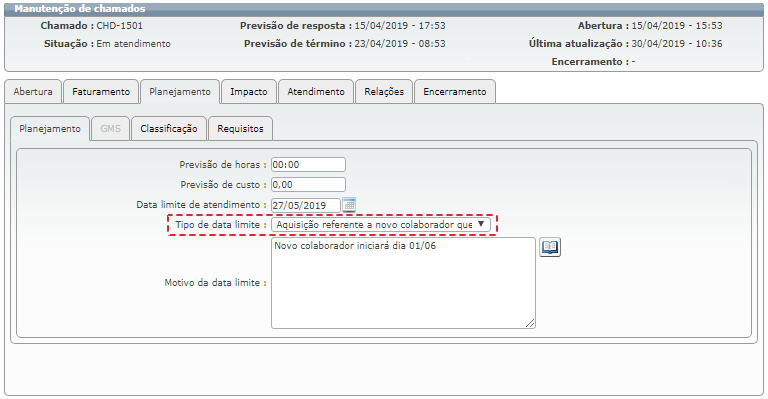Click the chamado number CHD-1501
Viewport: 768px width, 399px height.
click(x=120, y=25)
